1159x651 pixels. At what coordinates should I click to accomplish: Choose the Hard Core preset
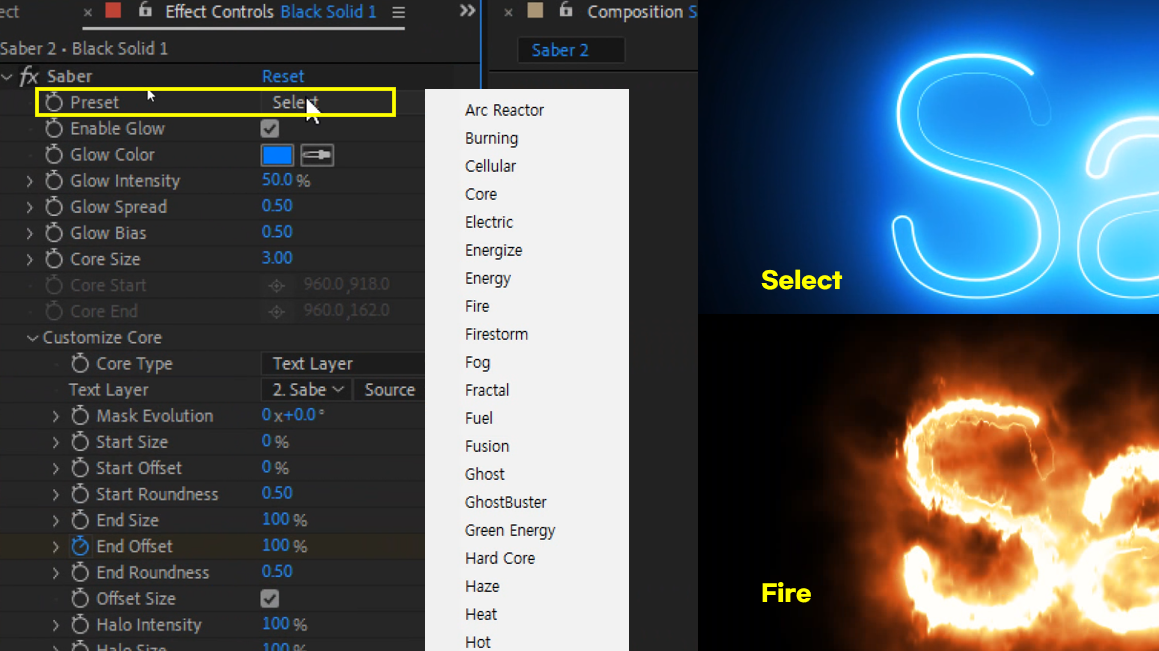500,558
